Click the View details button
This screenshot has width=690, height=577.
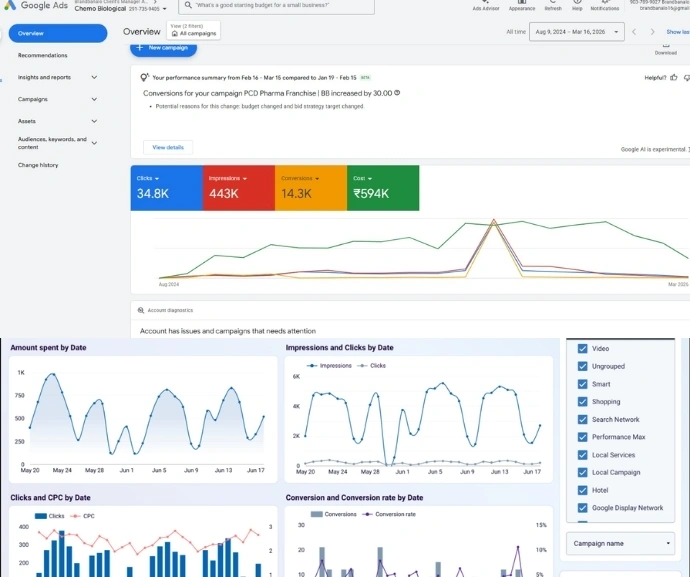tap(167, 147)
